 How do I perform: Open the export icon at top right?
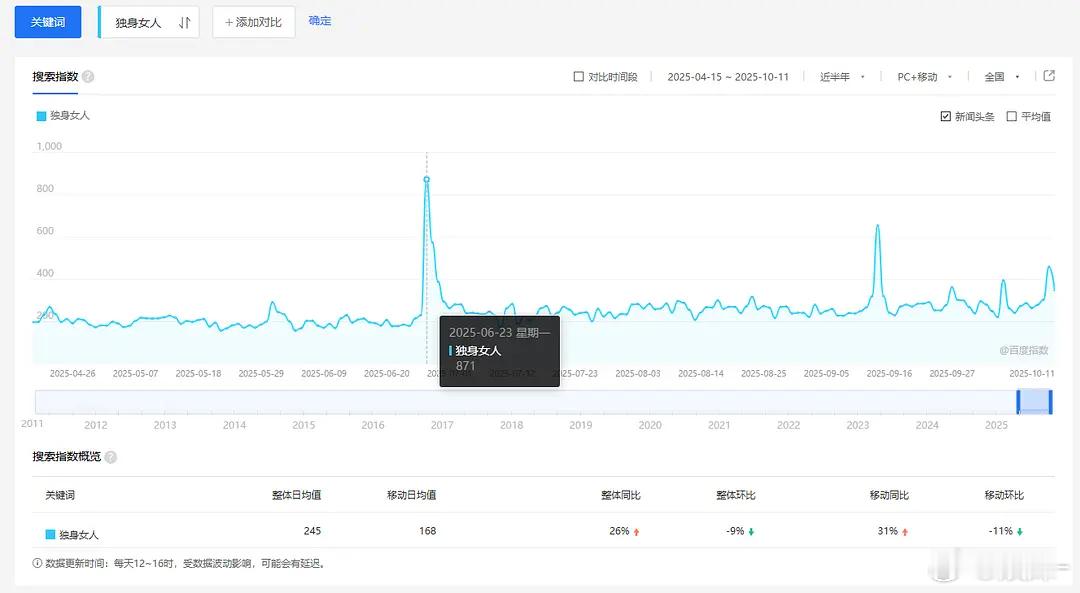(1049, 76)
